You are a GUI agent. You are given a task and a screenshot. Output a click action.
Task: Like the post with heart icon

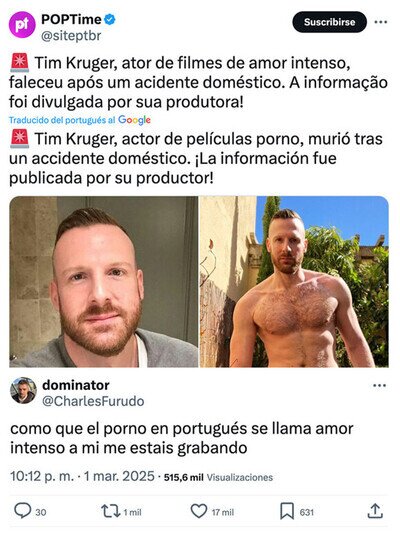point(198,511)
